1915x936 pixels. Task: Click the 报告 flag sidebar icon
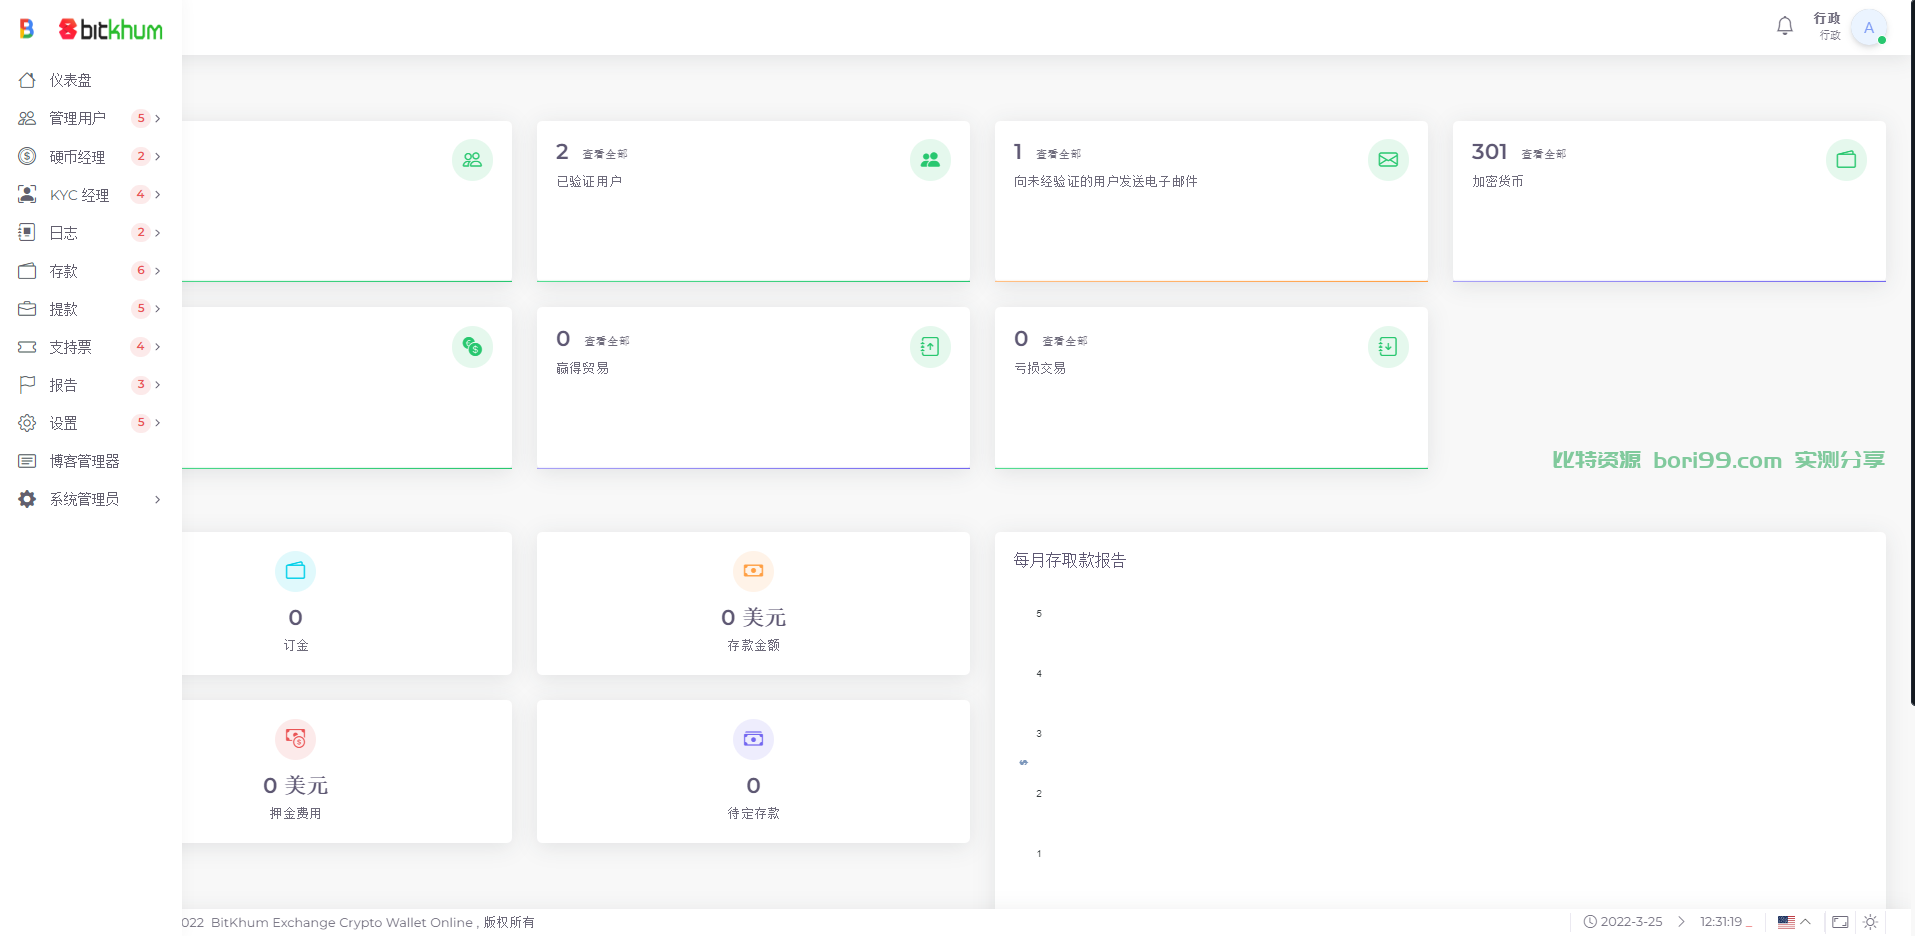point(27,385)
